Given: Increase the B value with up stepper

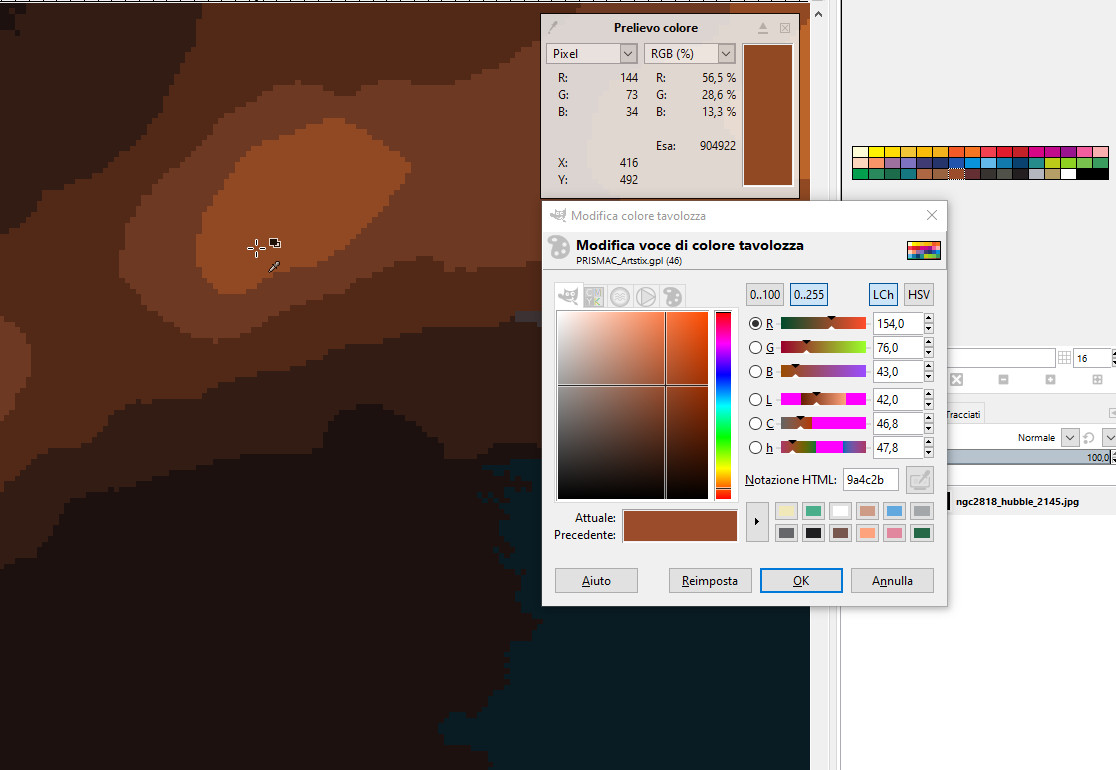Looking at the screenshot, I should click(x=928, y=366).
